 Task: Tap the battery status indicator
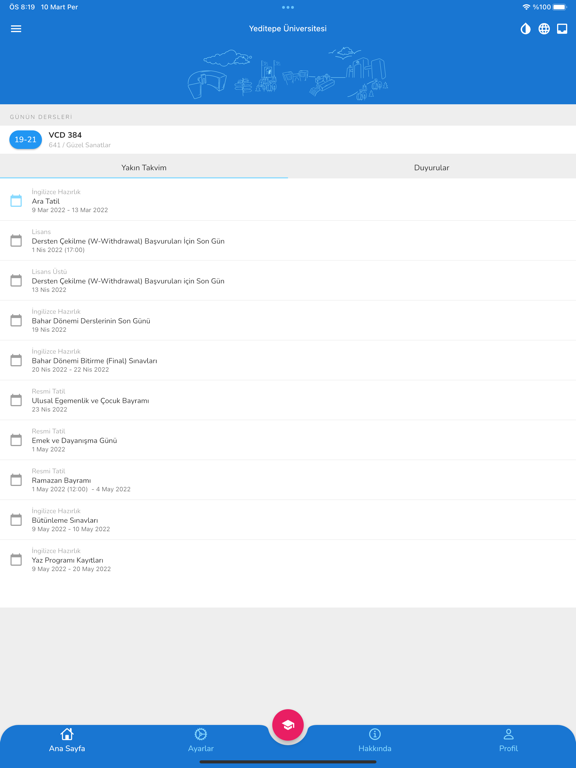pos(560,7)
